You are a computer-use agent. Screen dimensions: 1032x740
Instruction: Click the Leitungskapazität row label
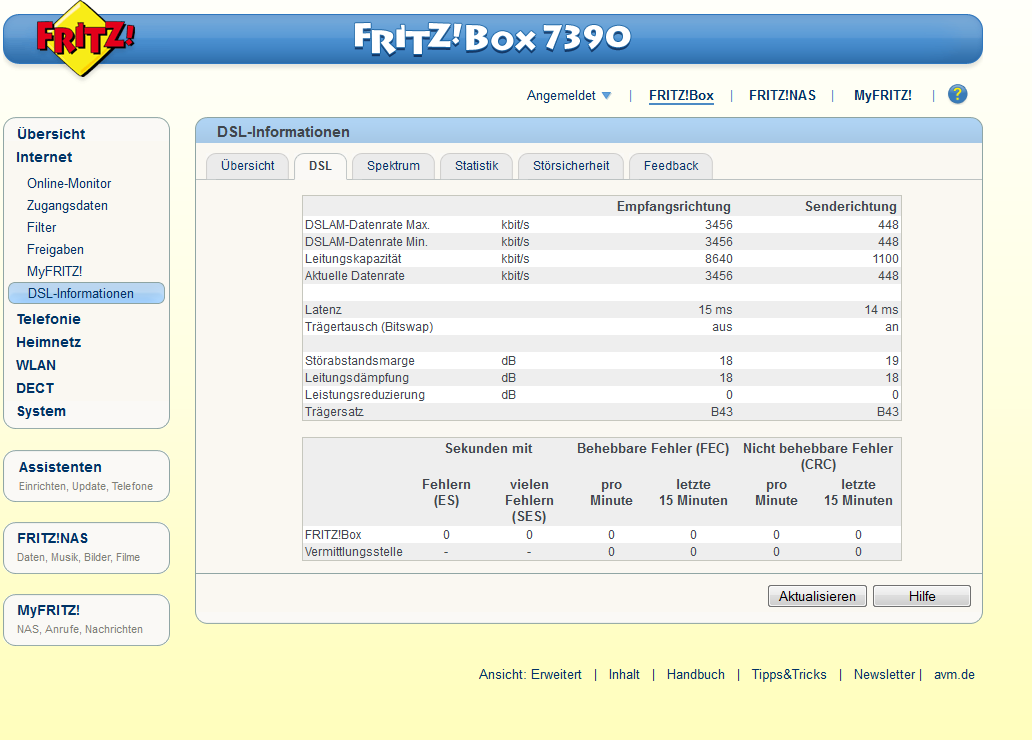pos(353,259)
